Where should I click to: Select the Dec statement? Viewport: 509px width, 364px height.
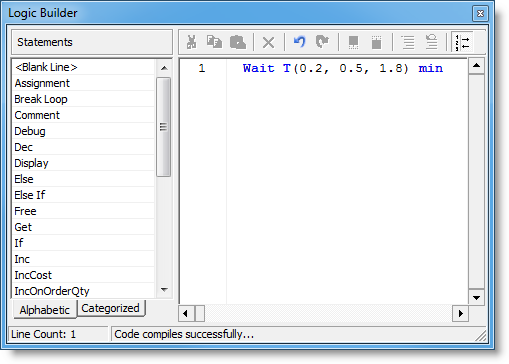point(84,147)
